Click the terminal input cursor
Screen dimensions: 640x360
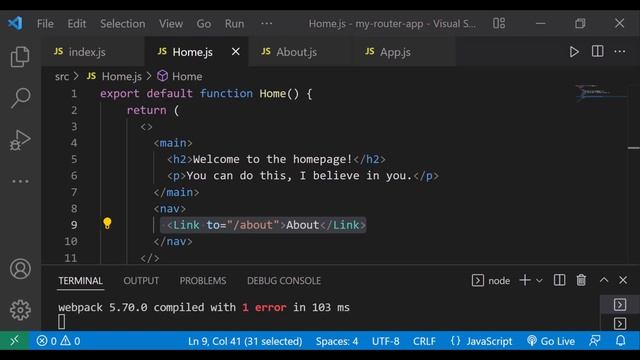tap(62, 322)
